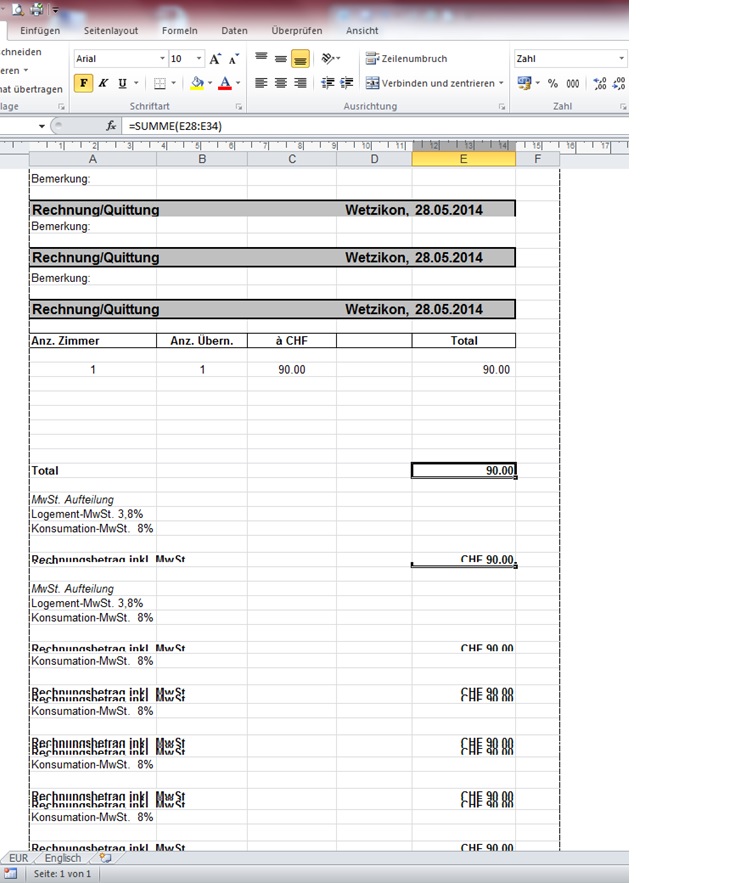Align cell text left

261,83
